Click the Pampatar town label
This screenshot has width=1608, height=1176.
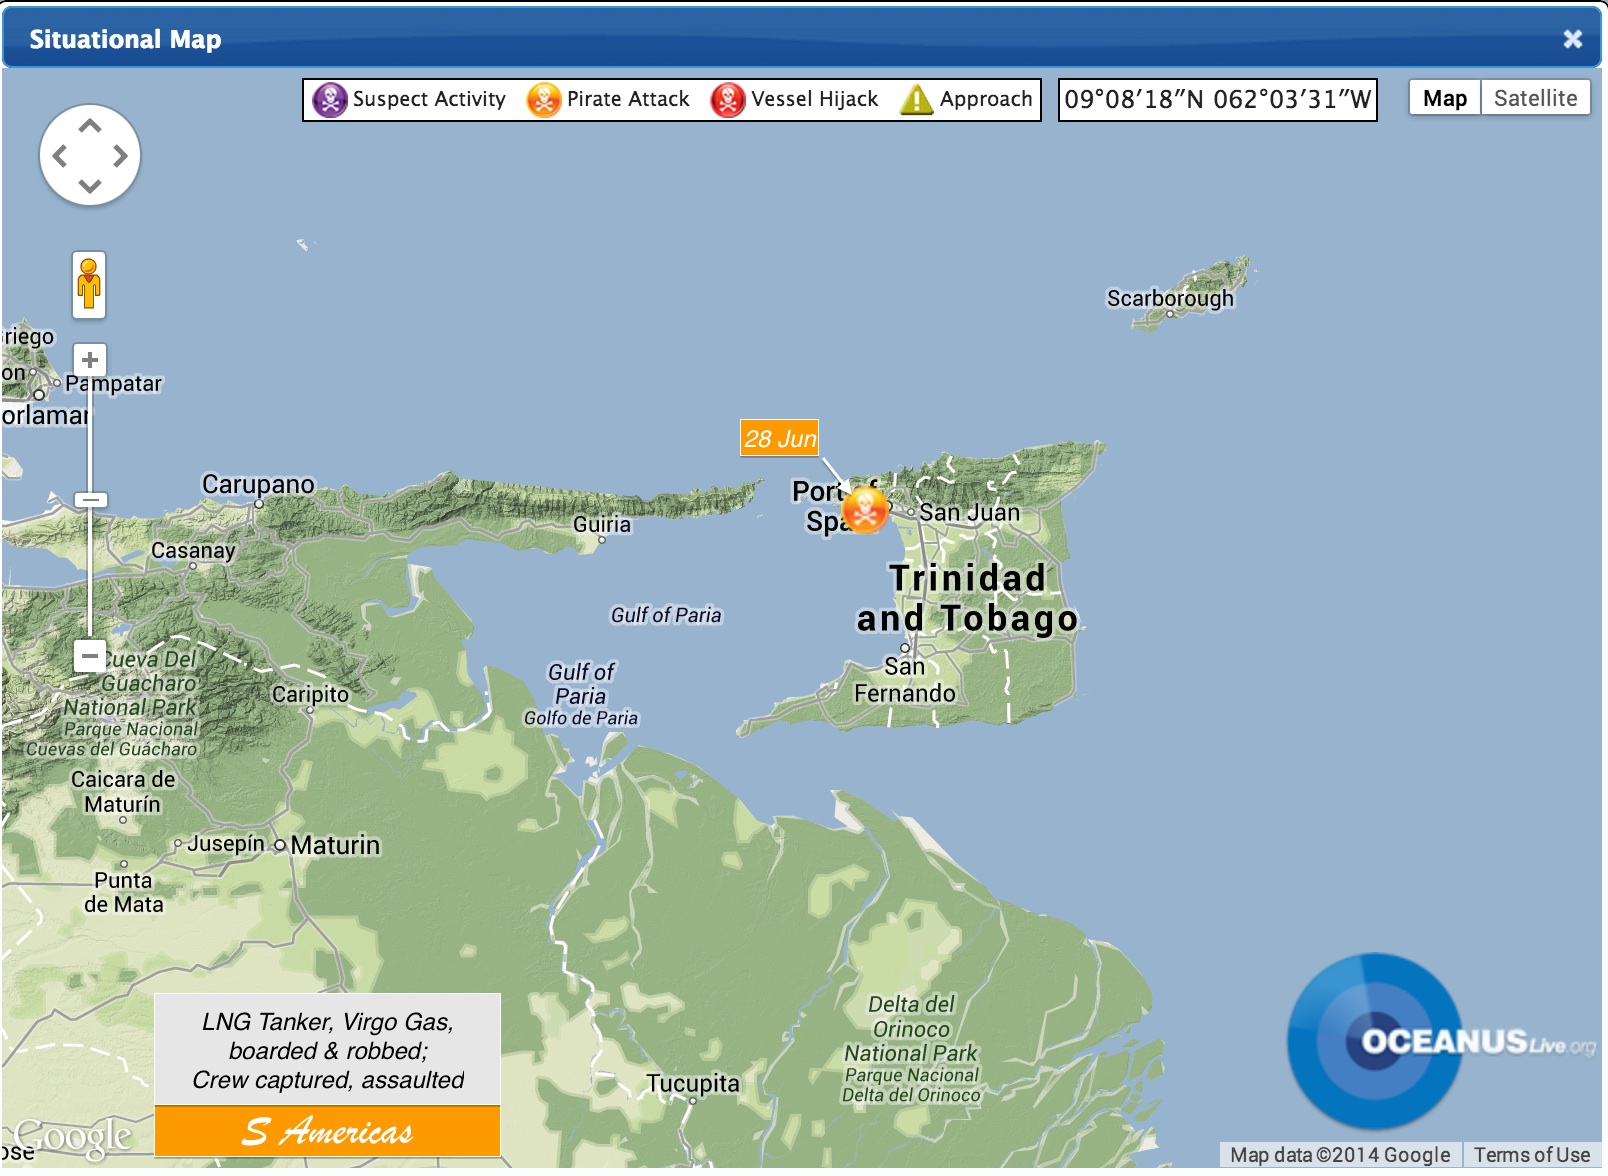pyautogui.click(x=113, y=384)
